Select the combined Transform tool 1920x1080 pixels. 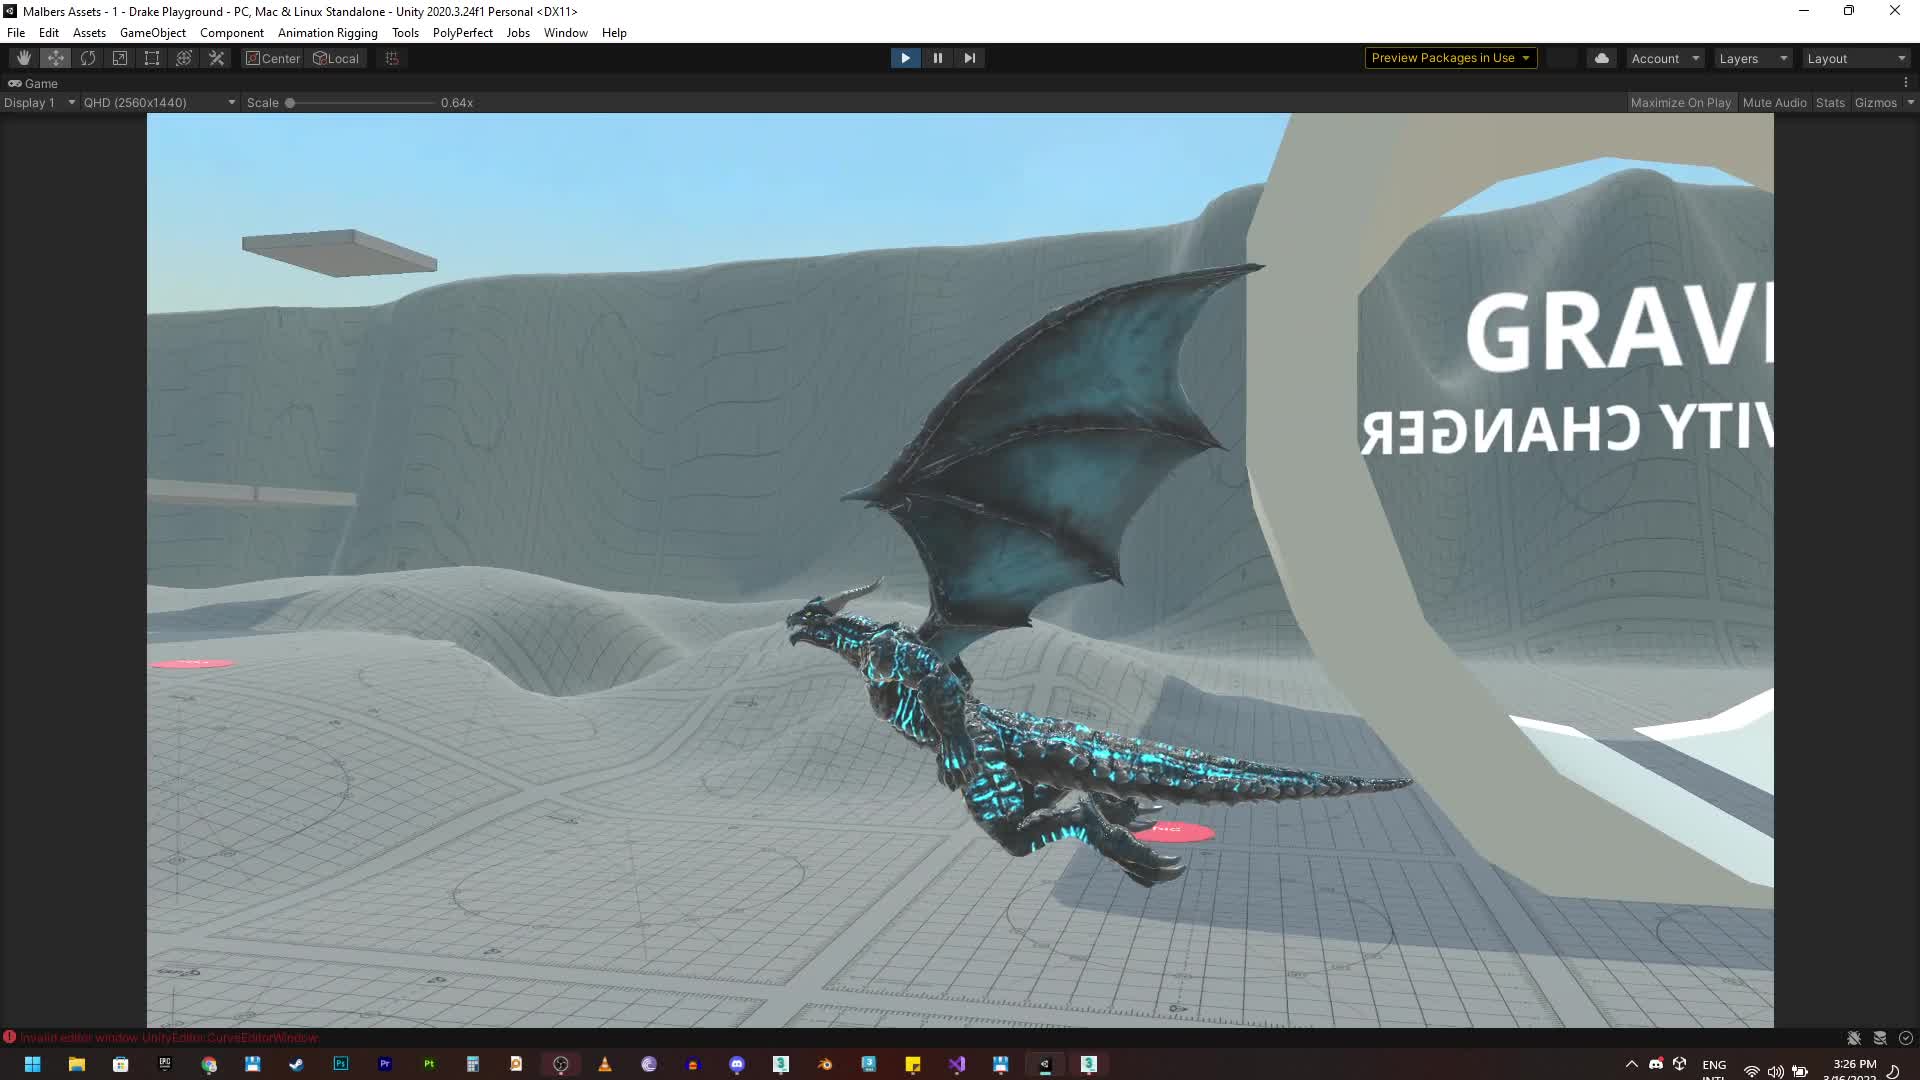[x=184, y=58]
